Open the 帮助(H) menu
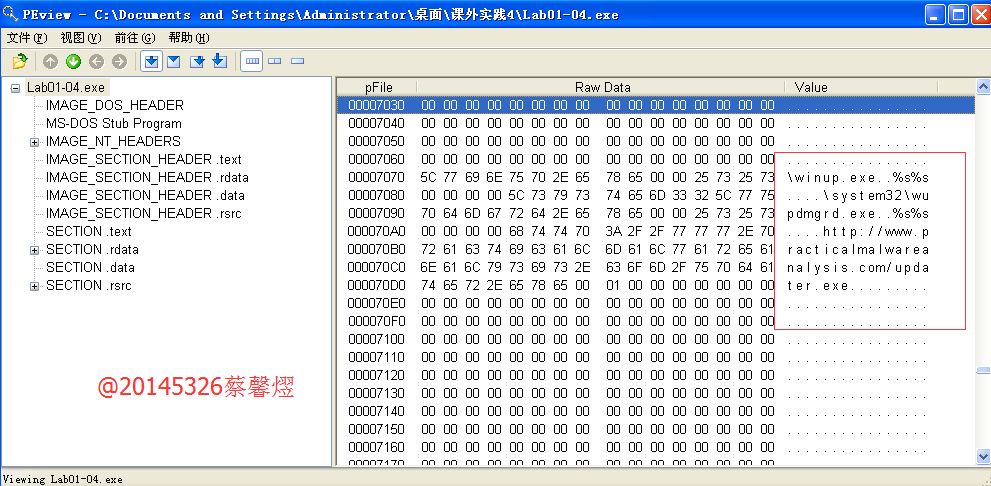Image resolution: width=991 pixels, height=486 pixels. (x=188, y=38)
